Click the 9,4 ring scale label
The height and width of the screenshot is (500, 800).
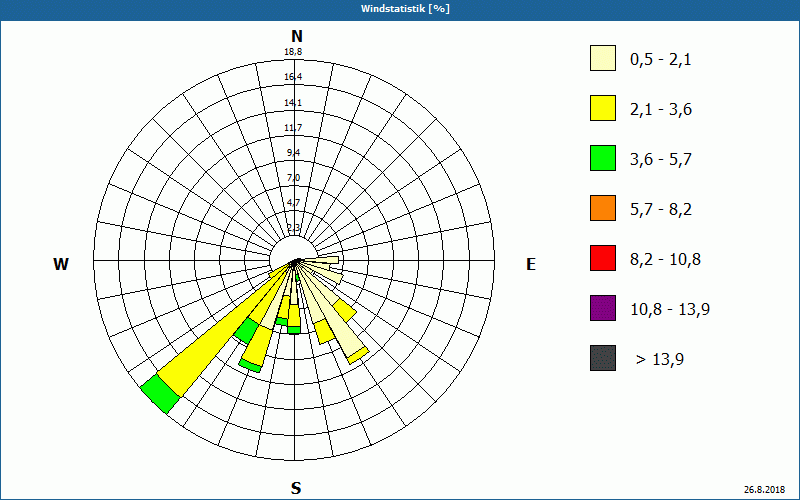point(294,153)
